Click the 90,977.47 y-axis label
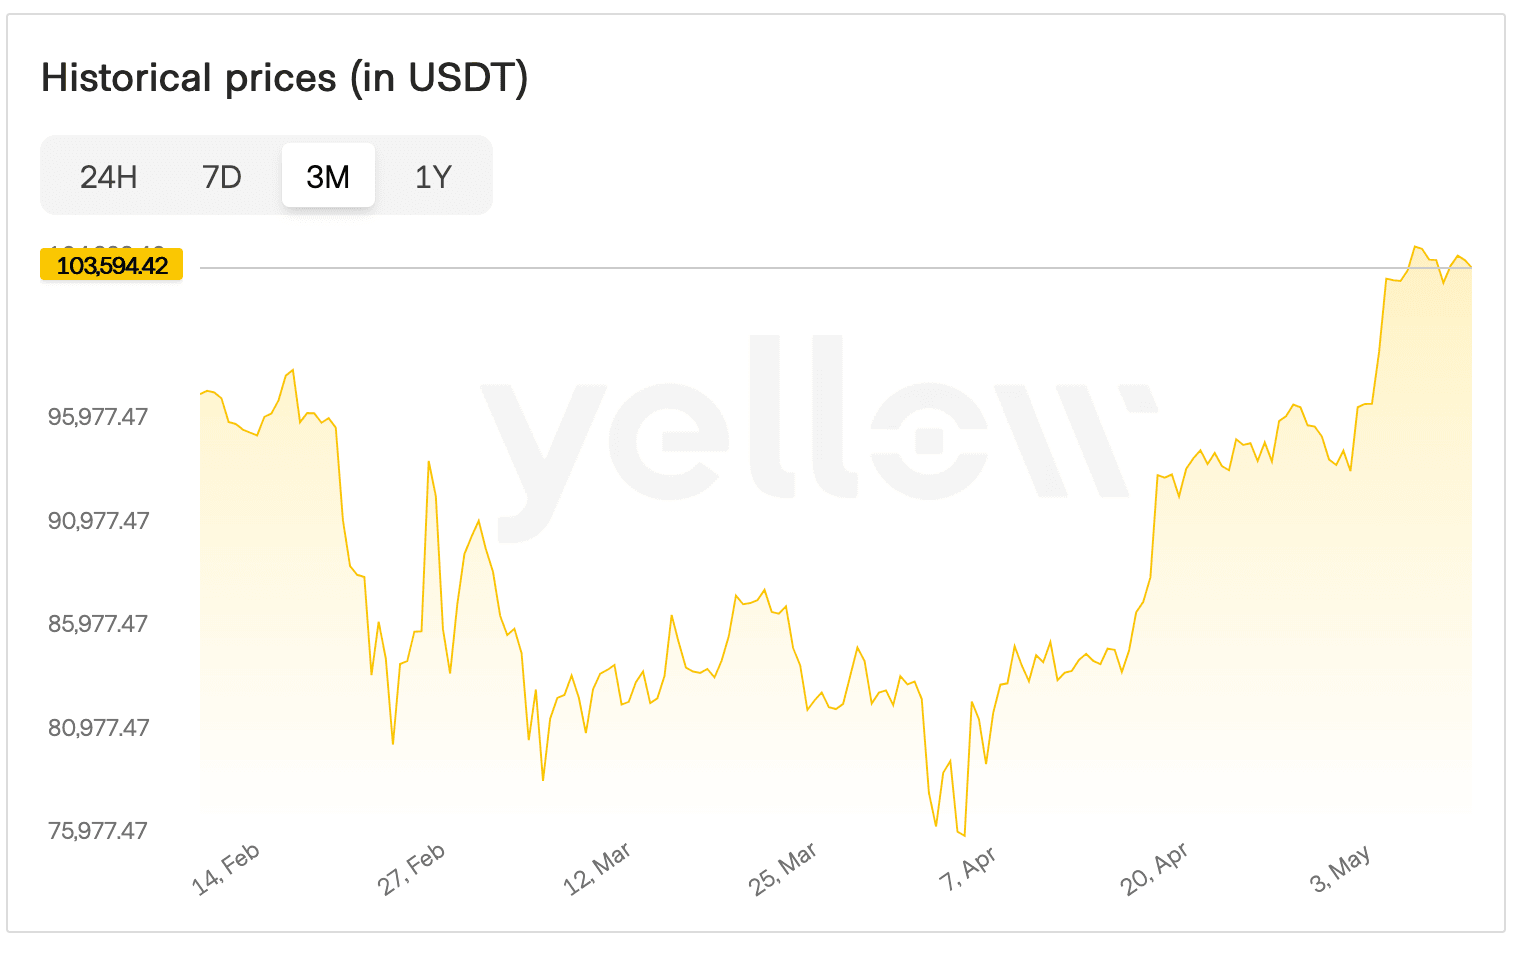 coord(98,521)
